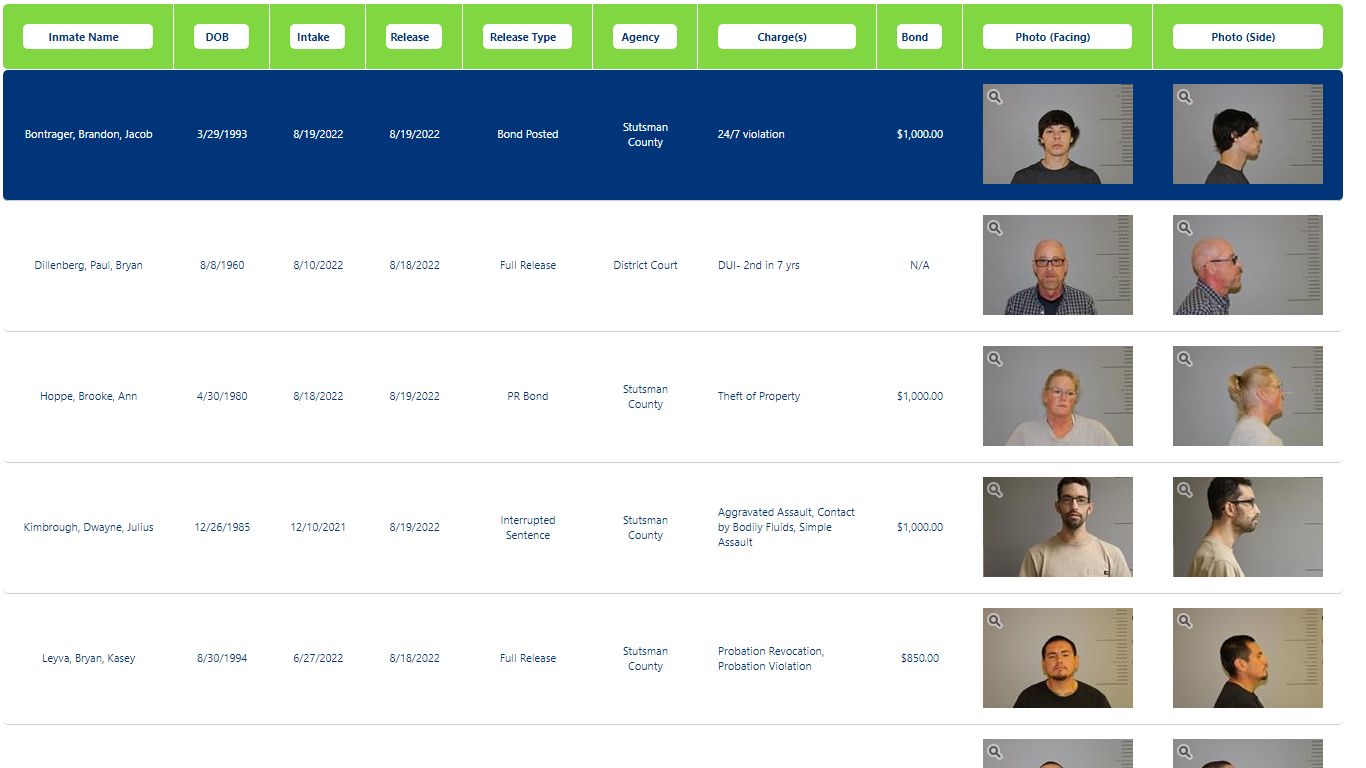
Task: Select inmate name Dillenberg, Paul, Bryan
Action: (x=88, y=265)
